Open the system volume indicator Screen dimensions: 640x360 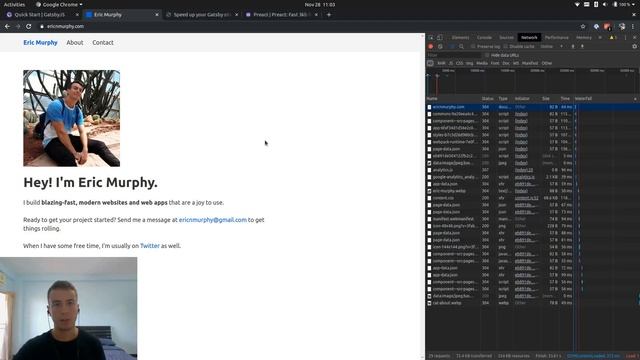point(605,4)
